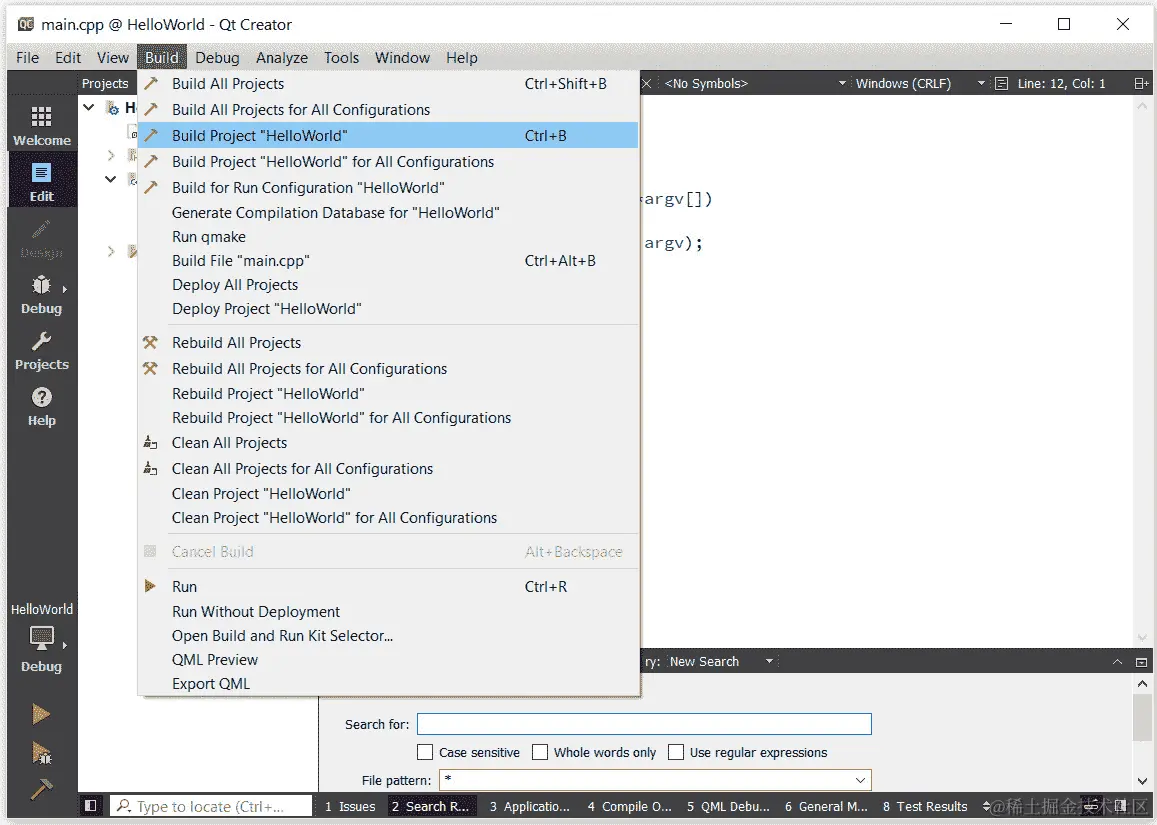Split the editor via top-right icon
The image size is (1157, 825).
(1141, 83)
